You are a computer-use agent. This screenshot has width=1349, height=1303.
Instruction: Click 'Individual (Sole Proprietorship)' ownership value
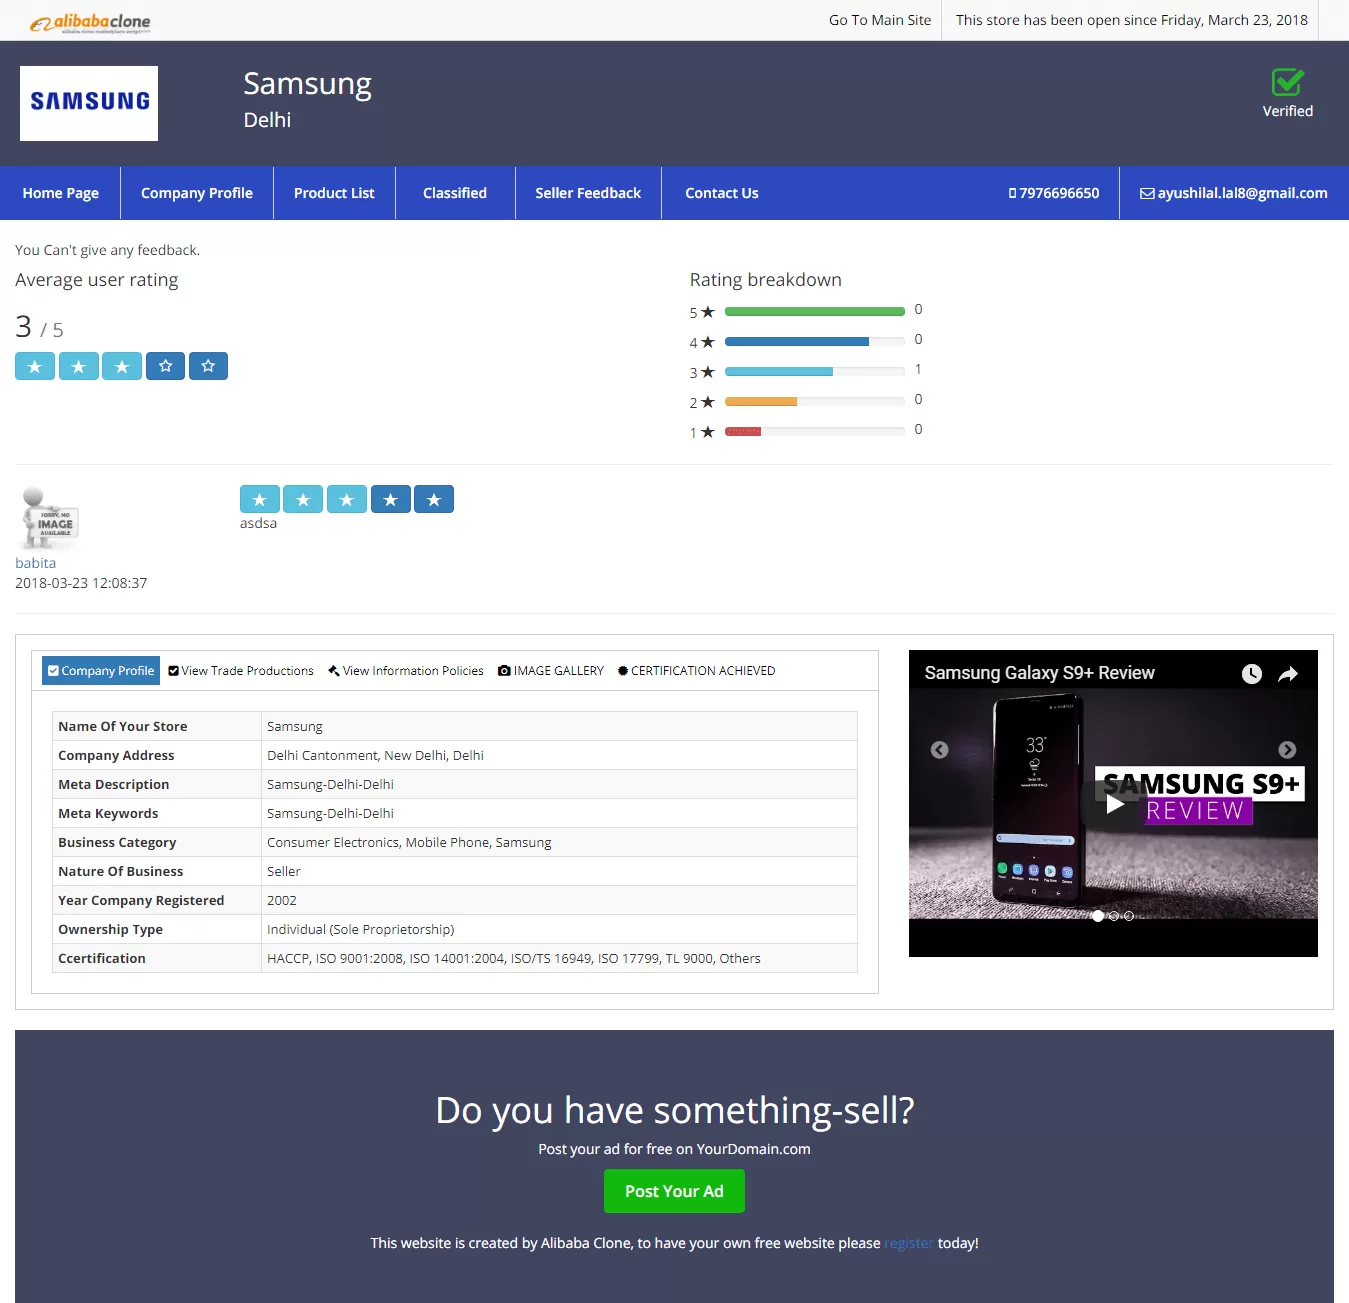(361, 929)
